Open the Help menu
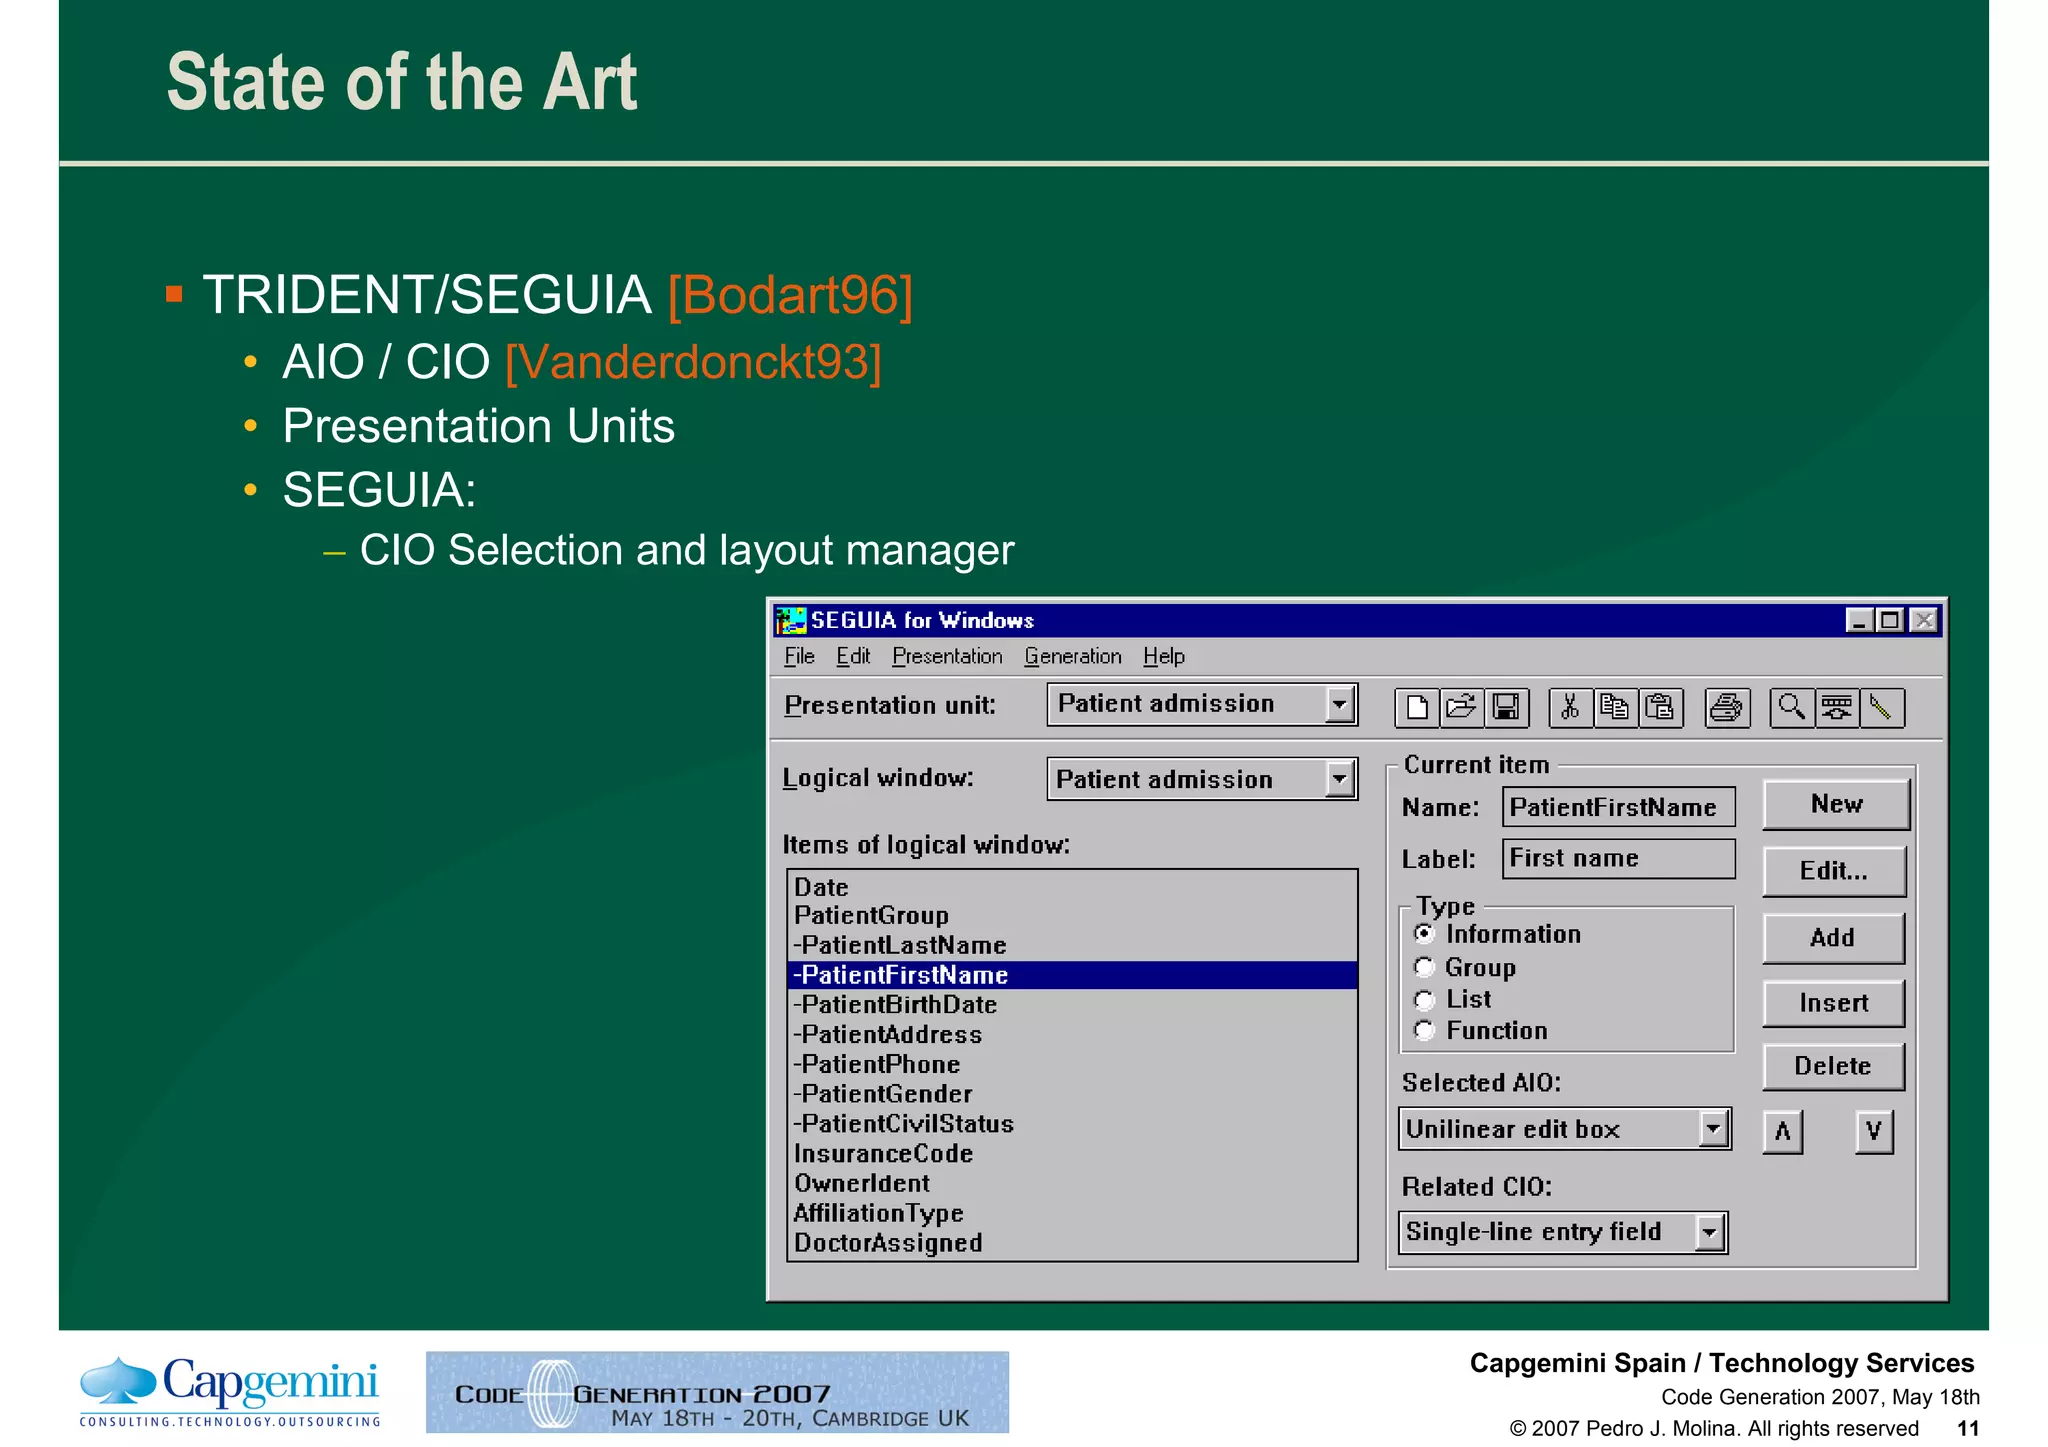Image resolution: width=2048 pixels, height=1447 pixels. [1164, 656]
